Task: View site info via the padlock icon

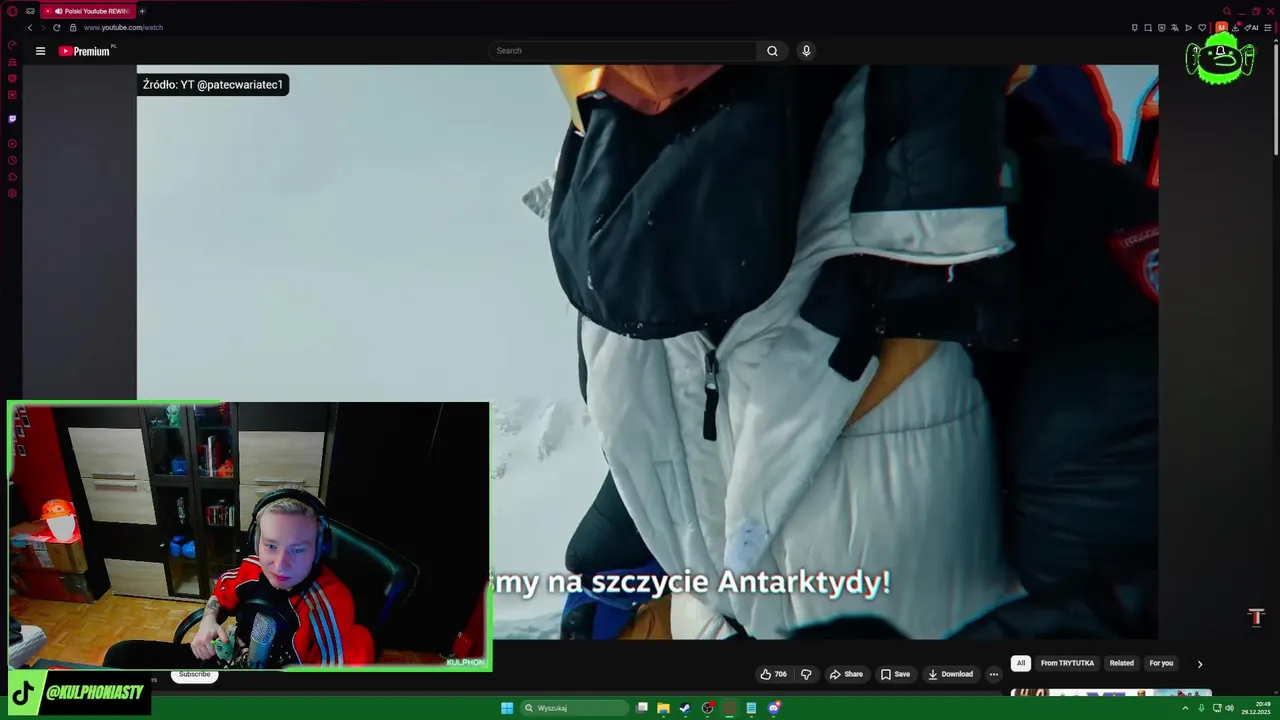Action: point(73,28)
